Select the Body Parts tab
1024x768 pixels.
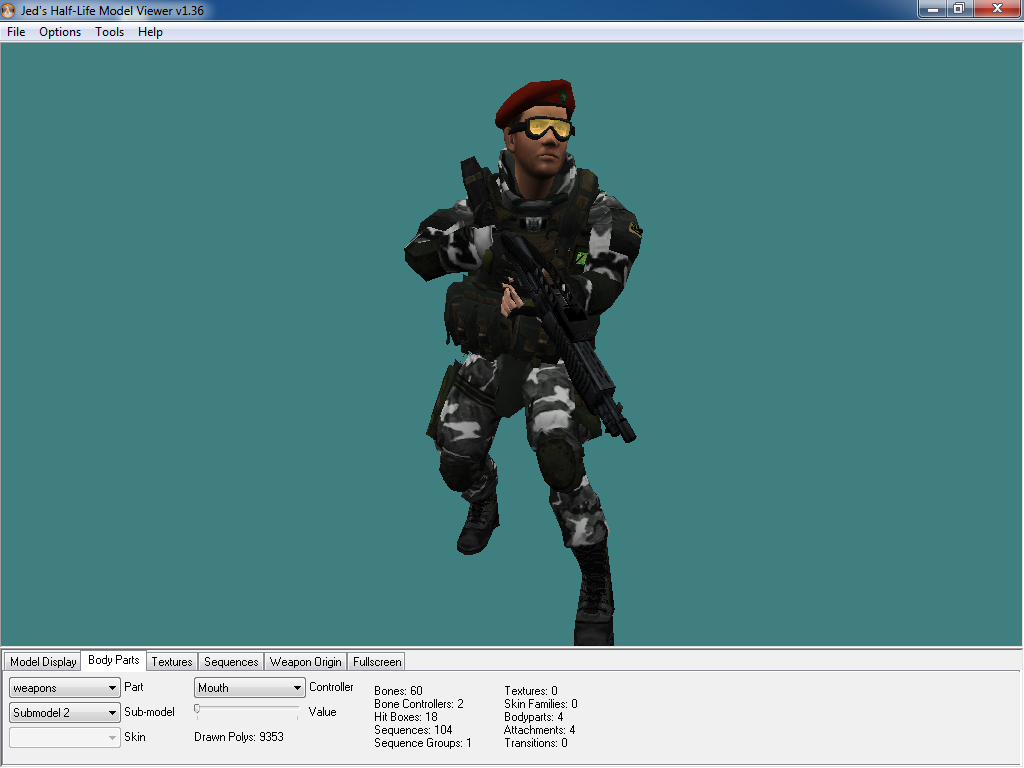[x=114, y=660]
